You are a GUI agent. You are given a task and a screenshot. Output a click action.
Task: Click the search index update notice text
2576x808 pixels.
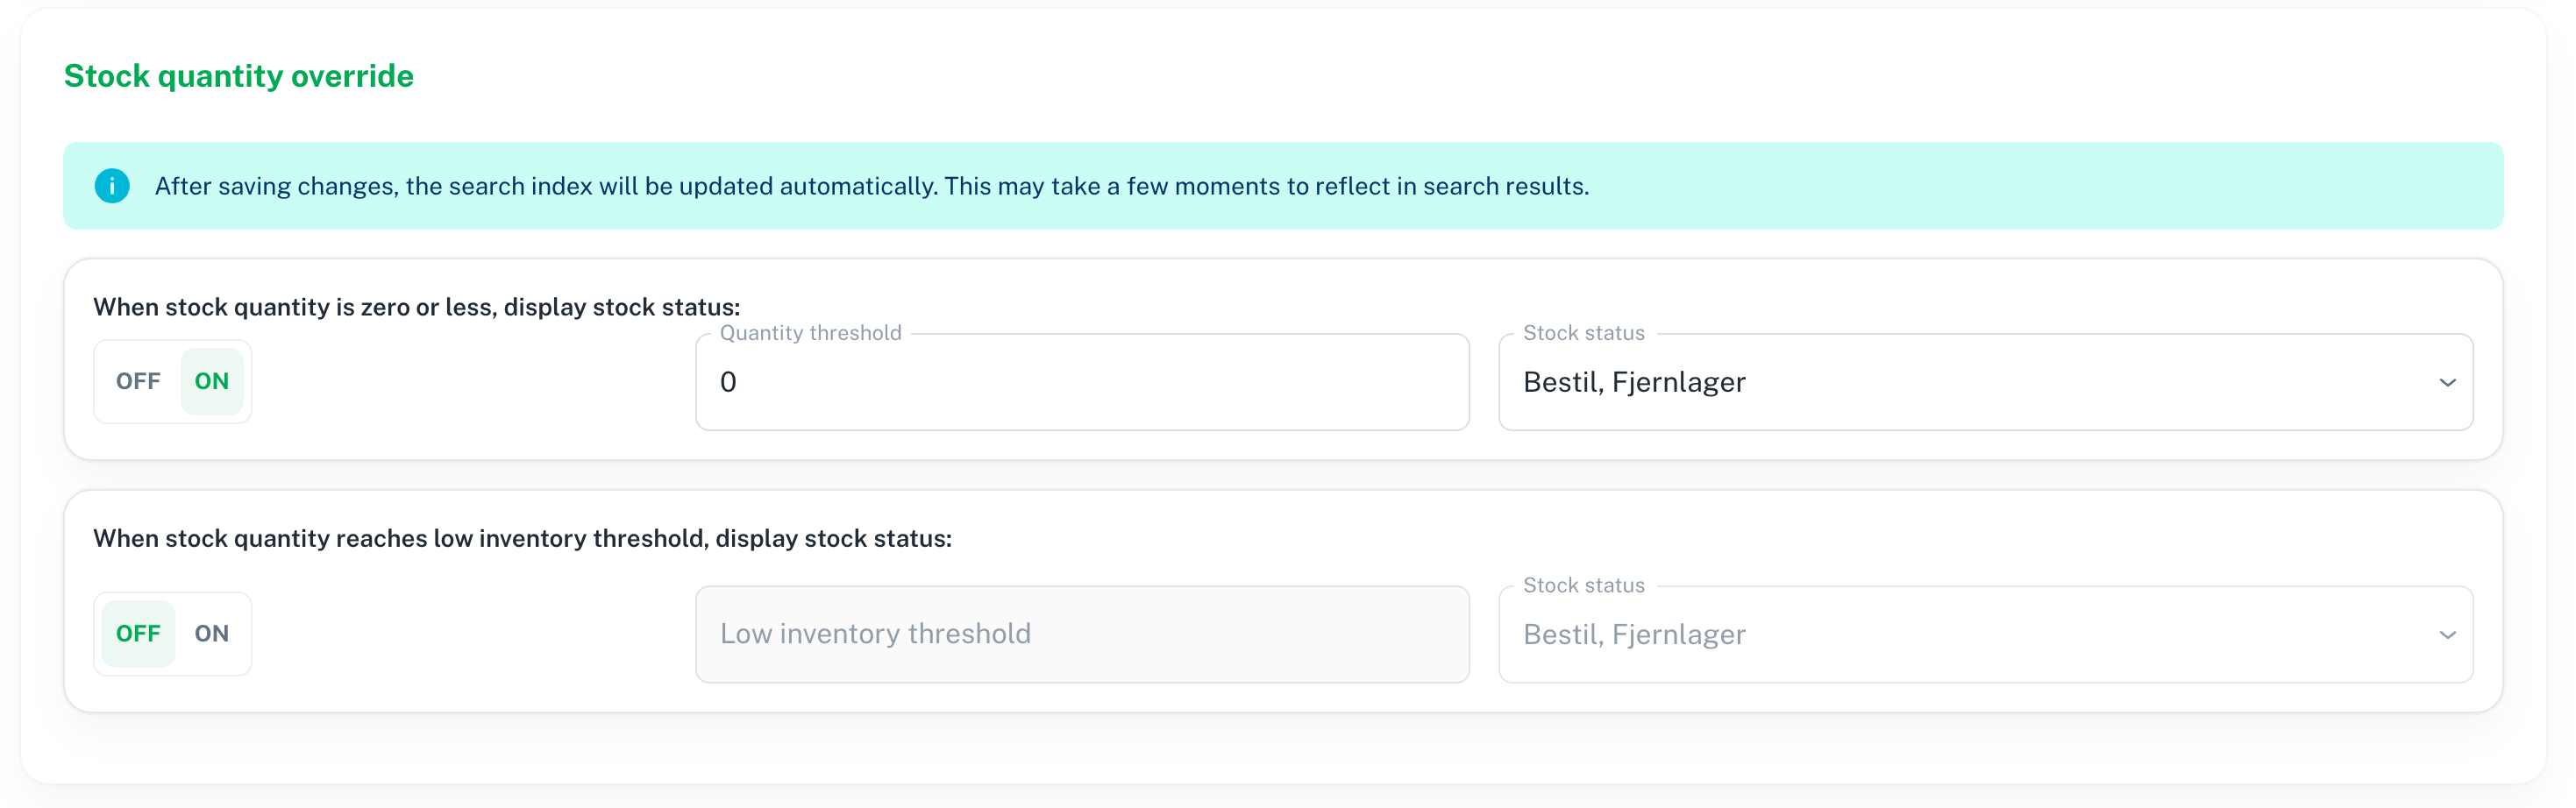[x=872, y=186]
